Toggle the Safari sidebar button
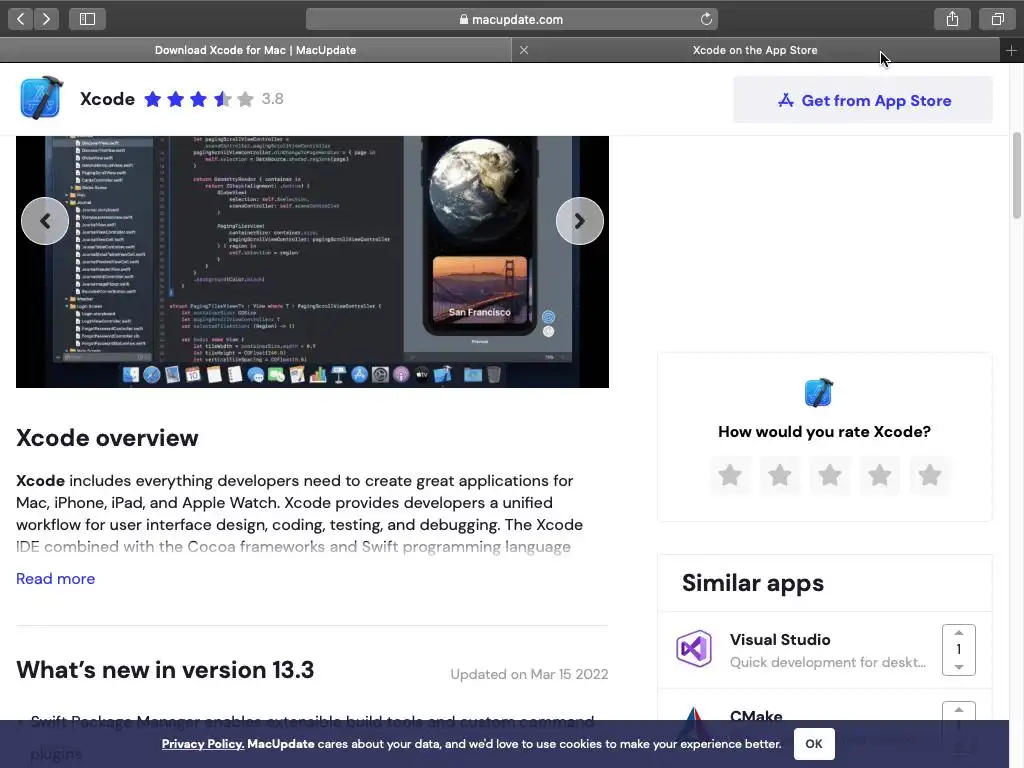Screen dimensions: 1024x768 (x=87, y=19)
